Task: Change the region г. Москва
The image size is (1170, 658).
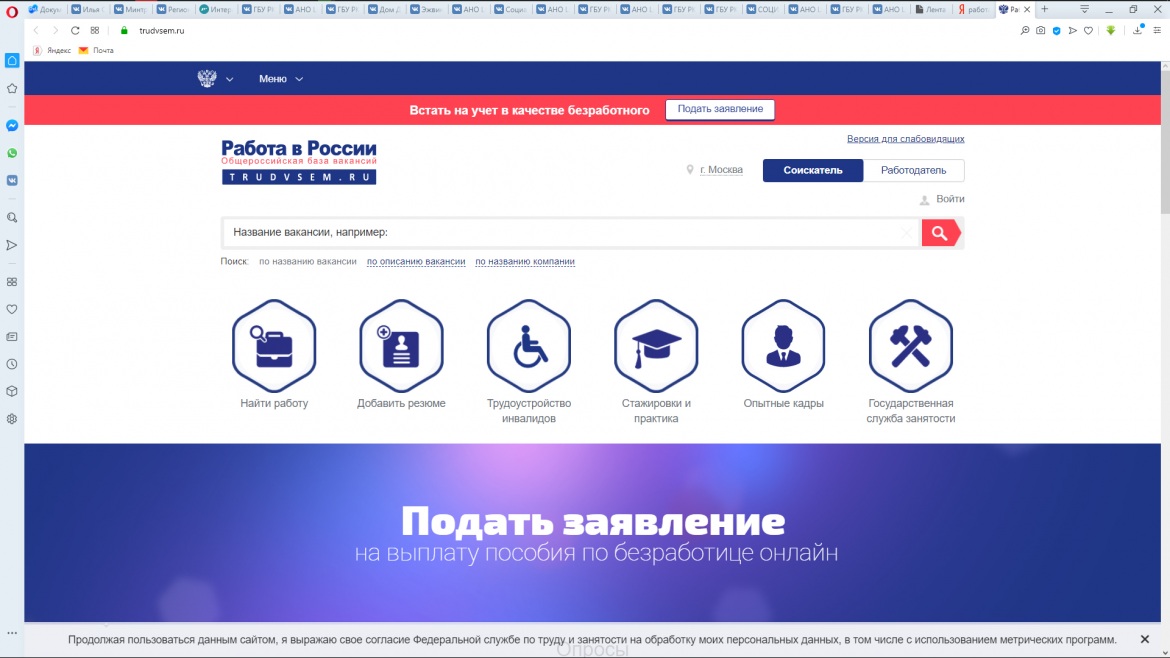Action: 721,169
